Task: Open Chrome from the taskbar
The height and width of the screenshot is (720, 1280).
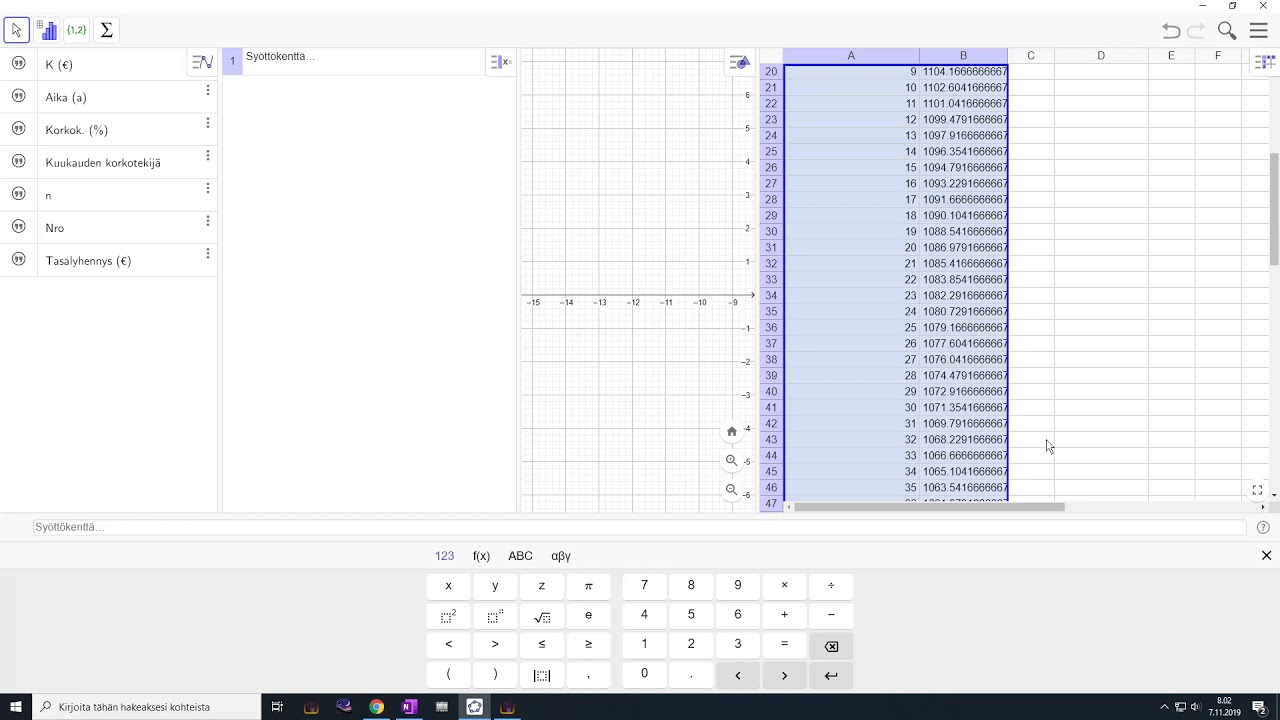Action: coord(376,707)
